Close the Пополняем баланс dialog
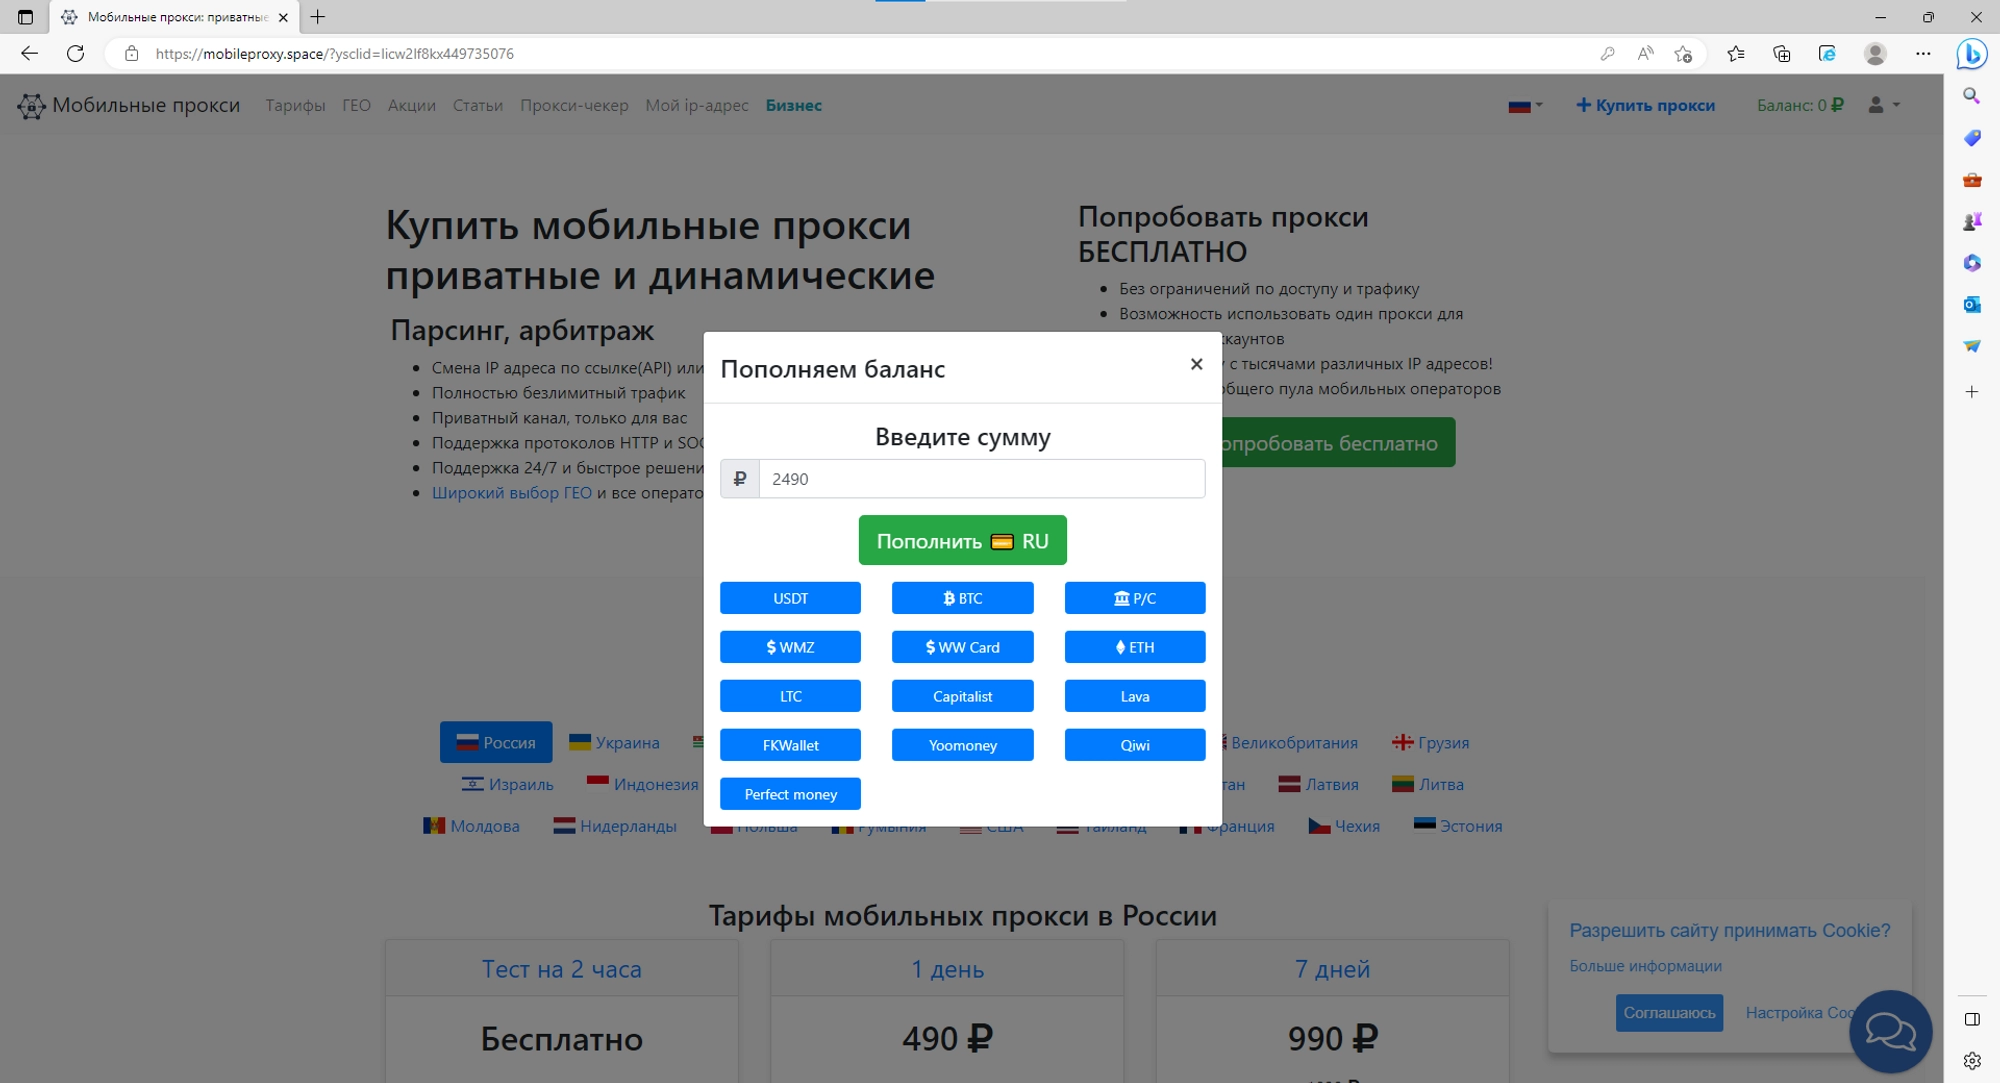 [x=1196, y=364]
